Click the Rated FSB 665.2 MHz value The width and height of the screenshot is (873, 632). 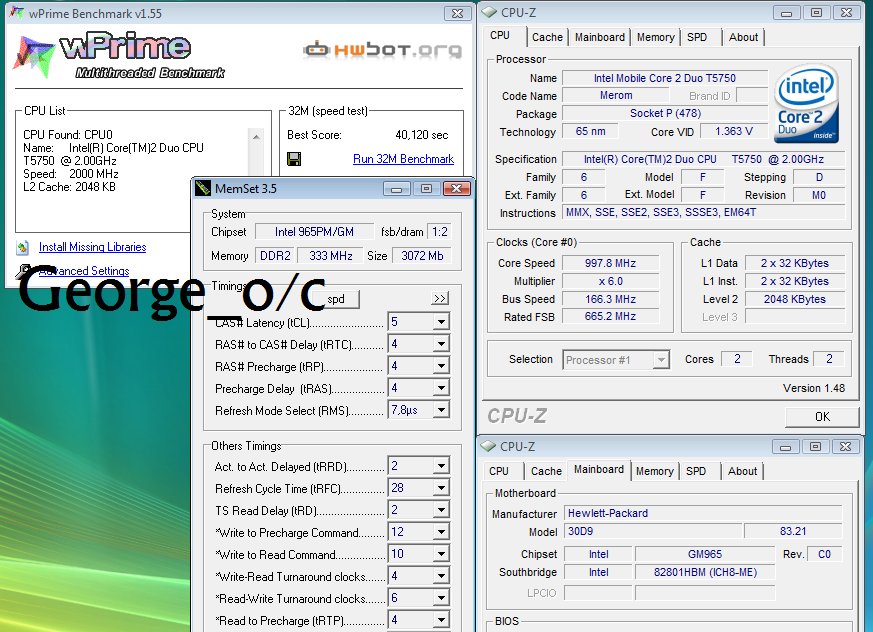coord(610,316)
